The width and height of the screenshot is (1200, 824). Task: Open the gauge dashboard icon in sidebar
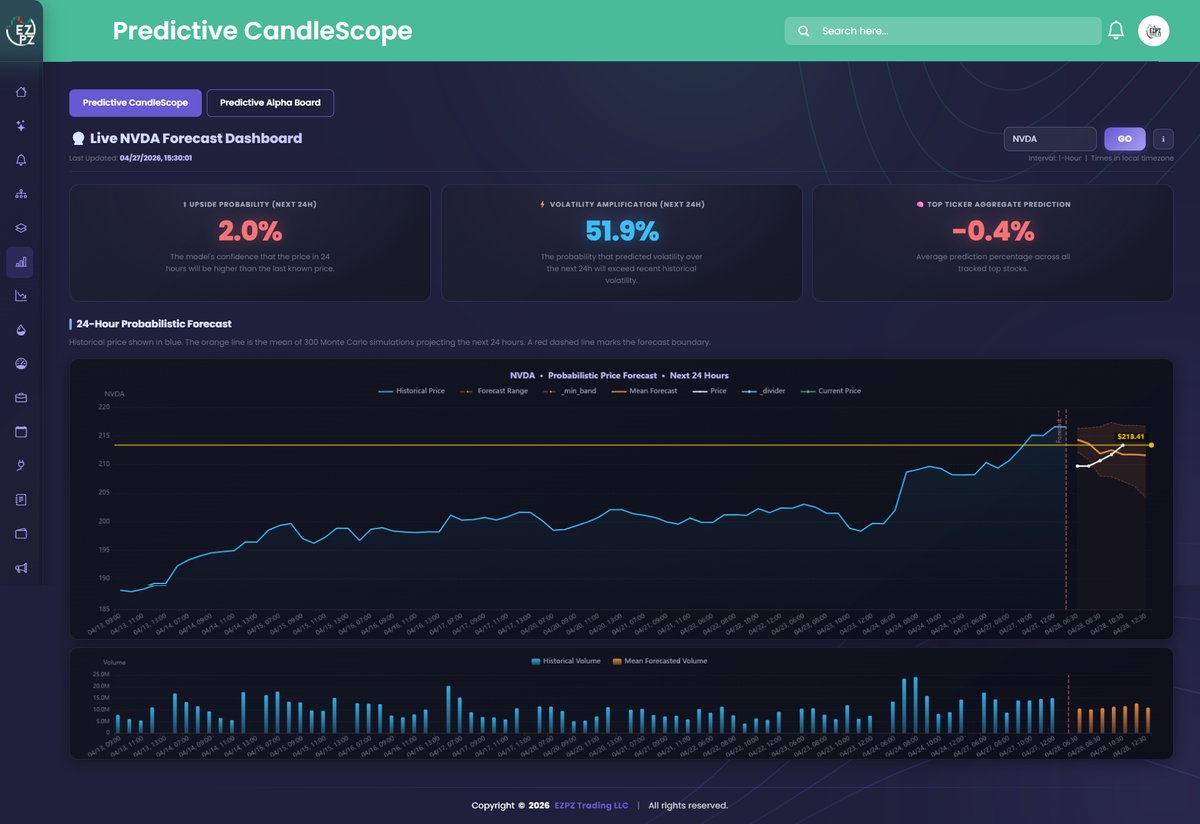point(21,364)
